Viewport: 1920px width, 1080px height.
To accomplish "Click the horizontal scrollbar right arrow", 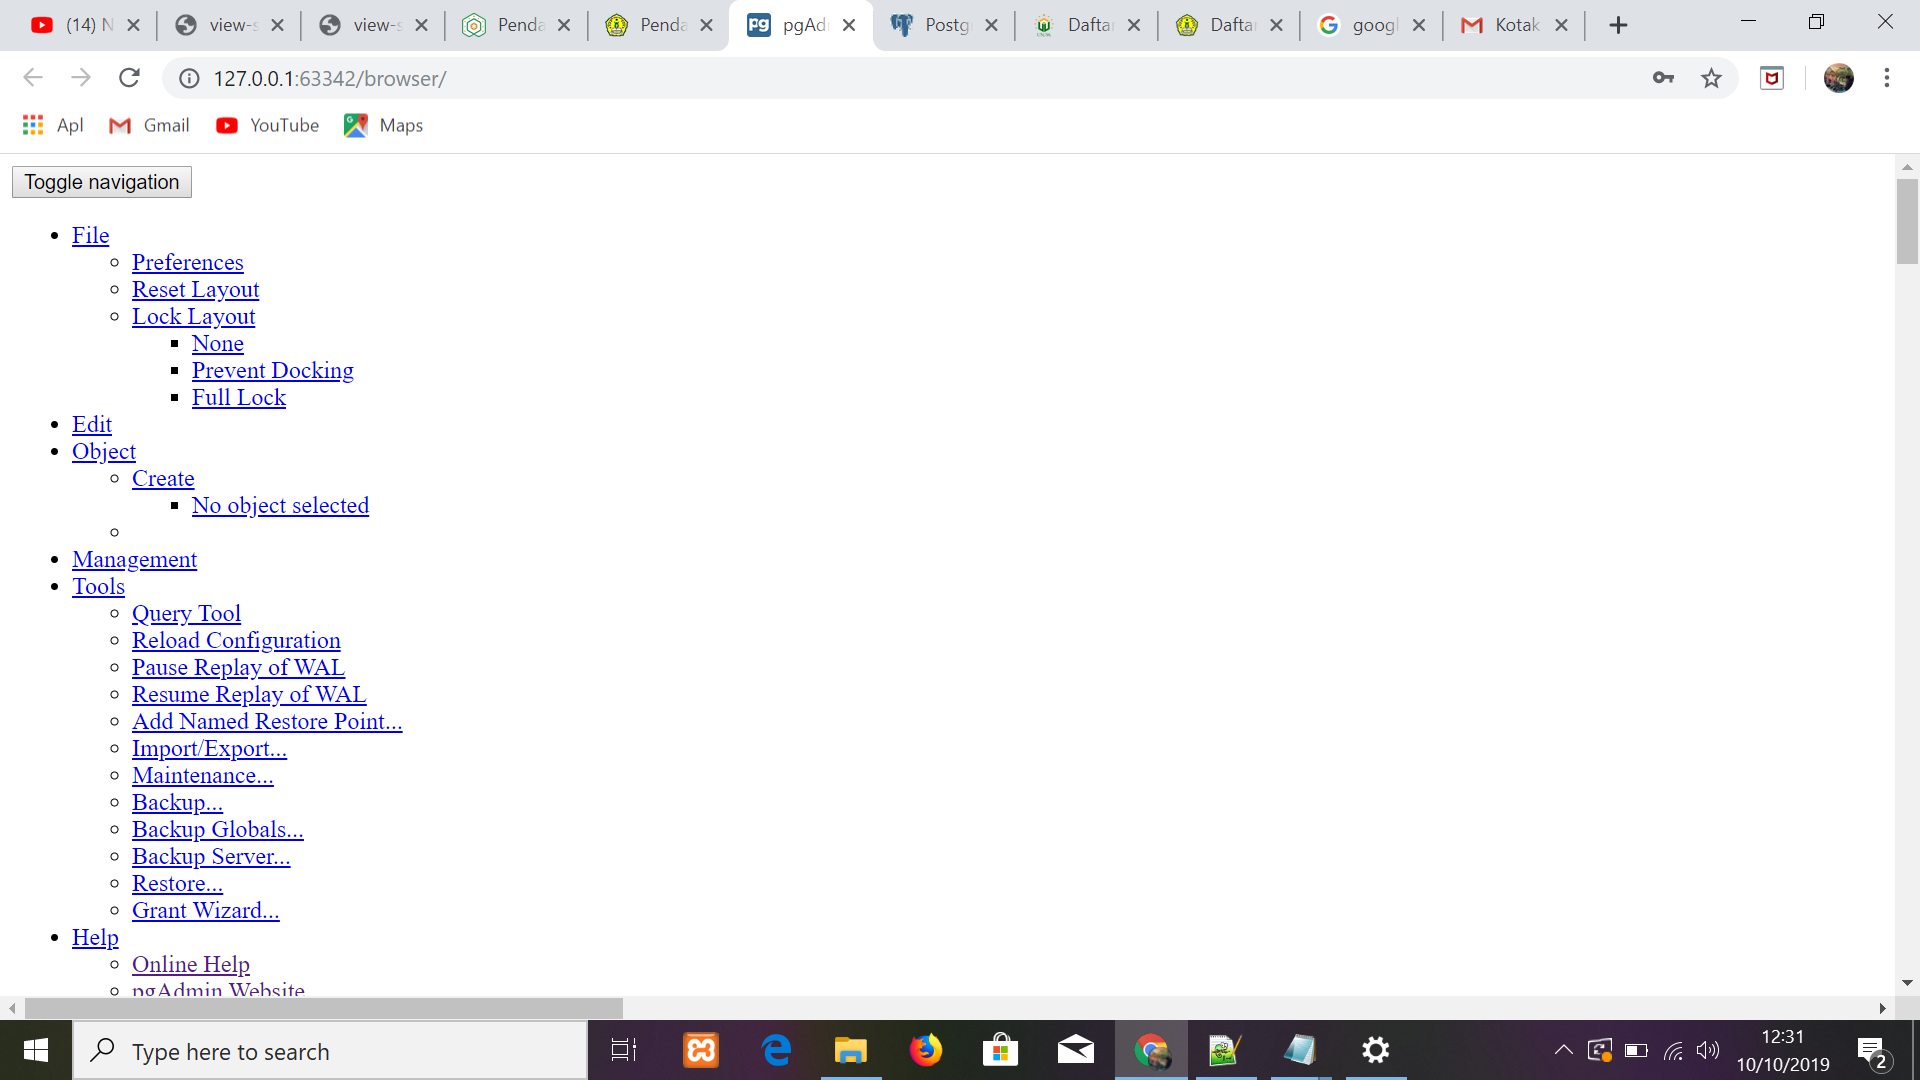I will pos(1882,1008).
